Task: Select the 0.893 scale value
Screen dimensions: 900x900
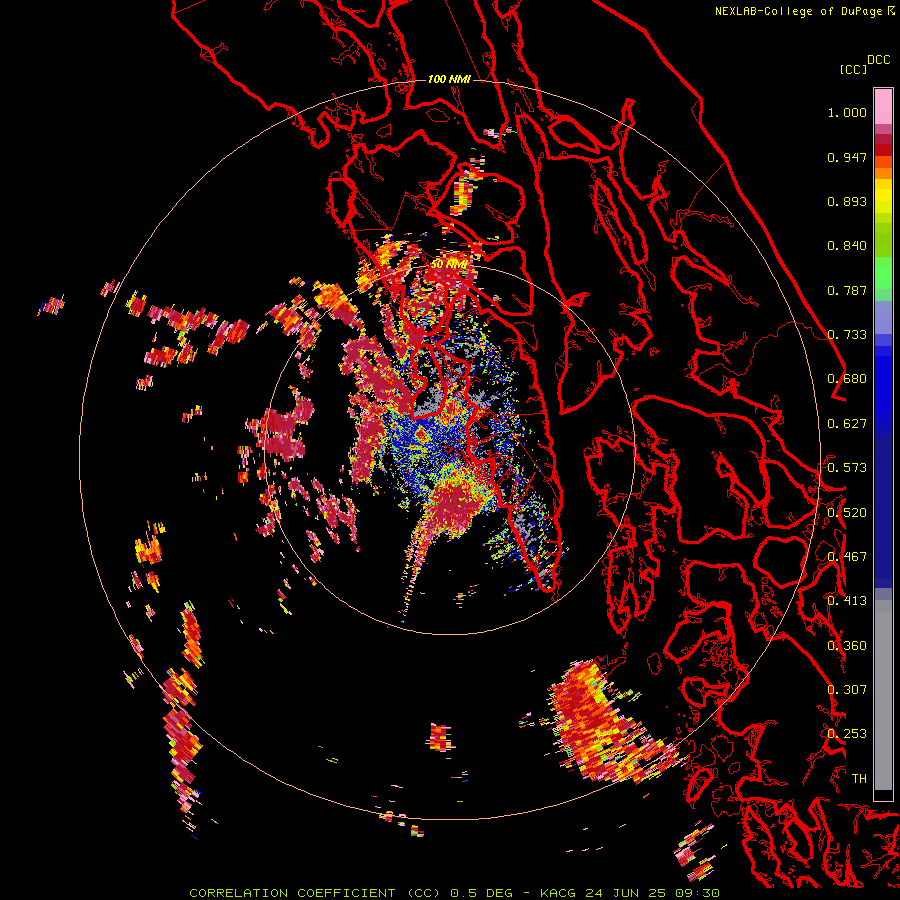Action: 847,201
